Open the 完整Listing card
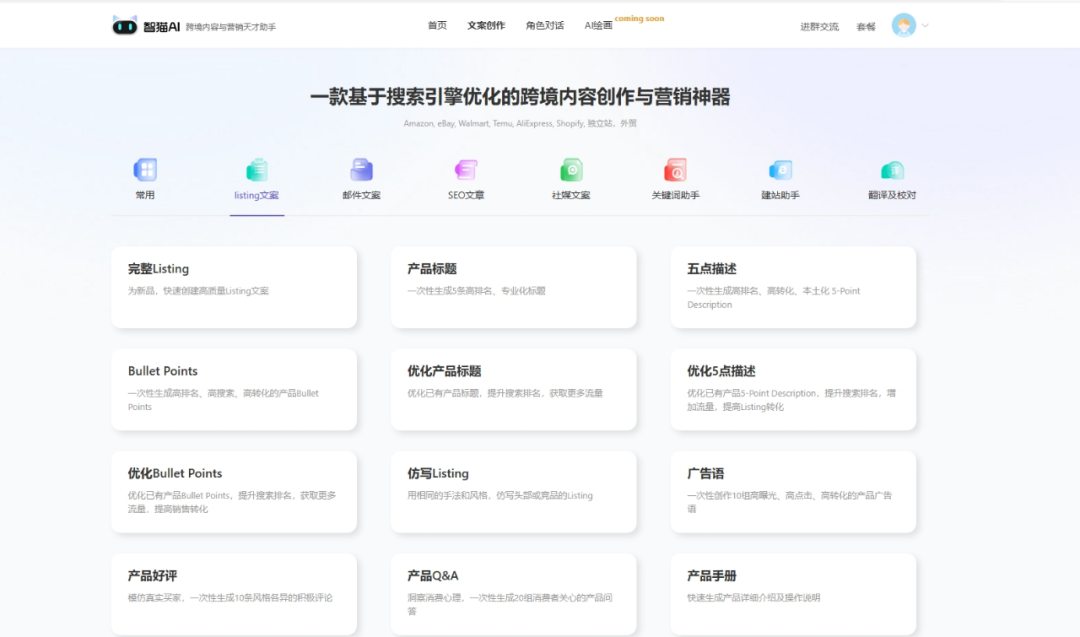This screenshot has height=637, width=1080. pyautogui.click(x=234, y=285)
